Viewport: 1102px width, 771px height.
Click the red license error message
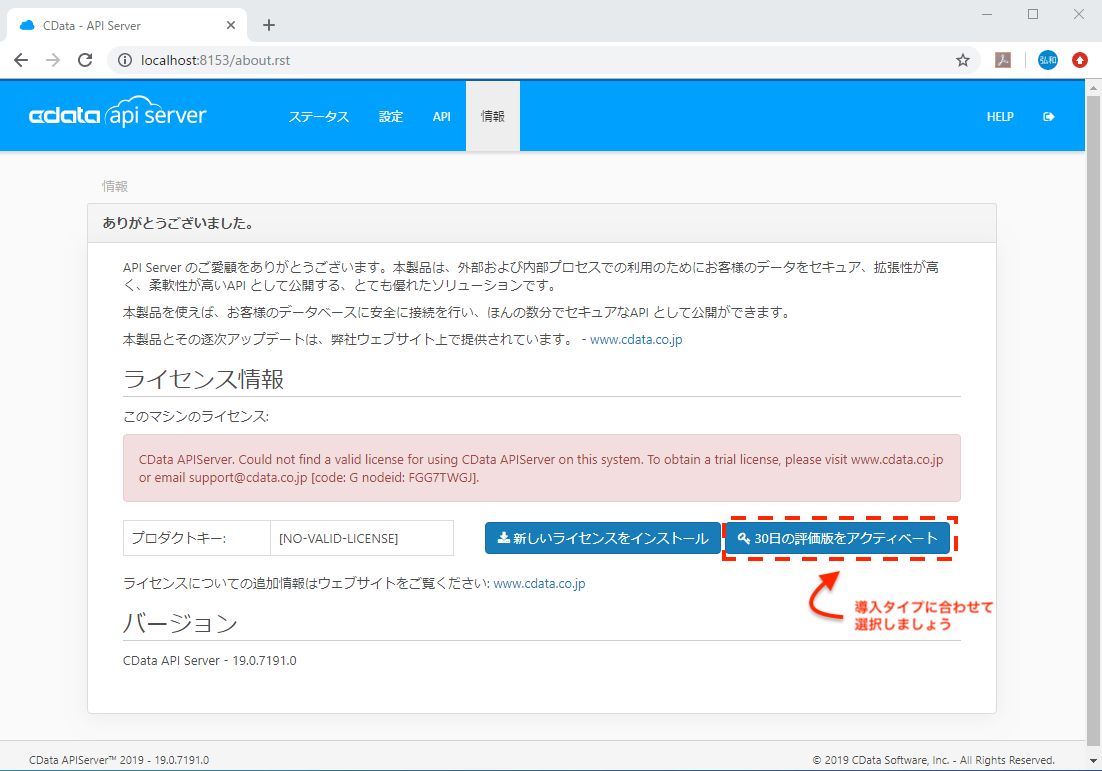pyautogui.click(x=541, y=468)
